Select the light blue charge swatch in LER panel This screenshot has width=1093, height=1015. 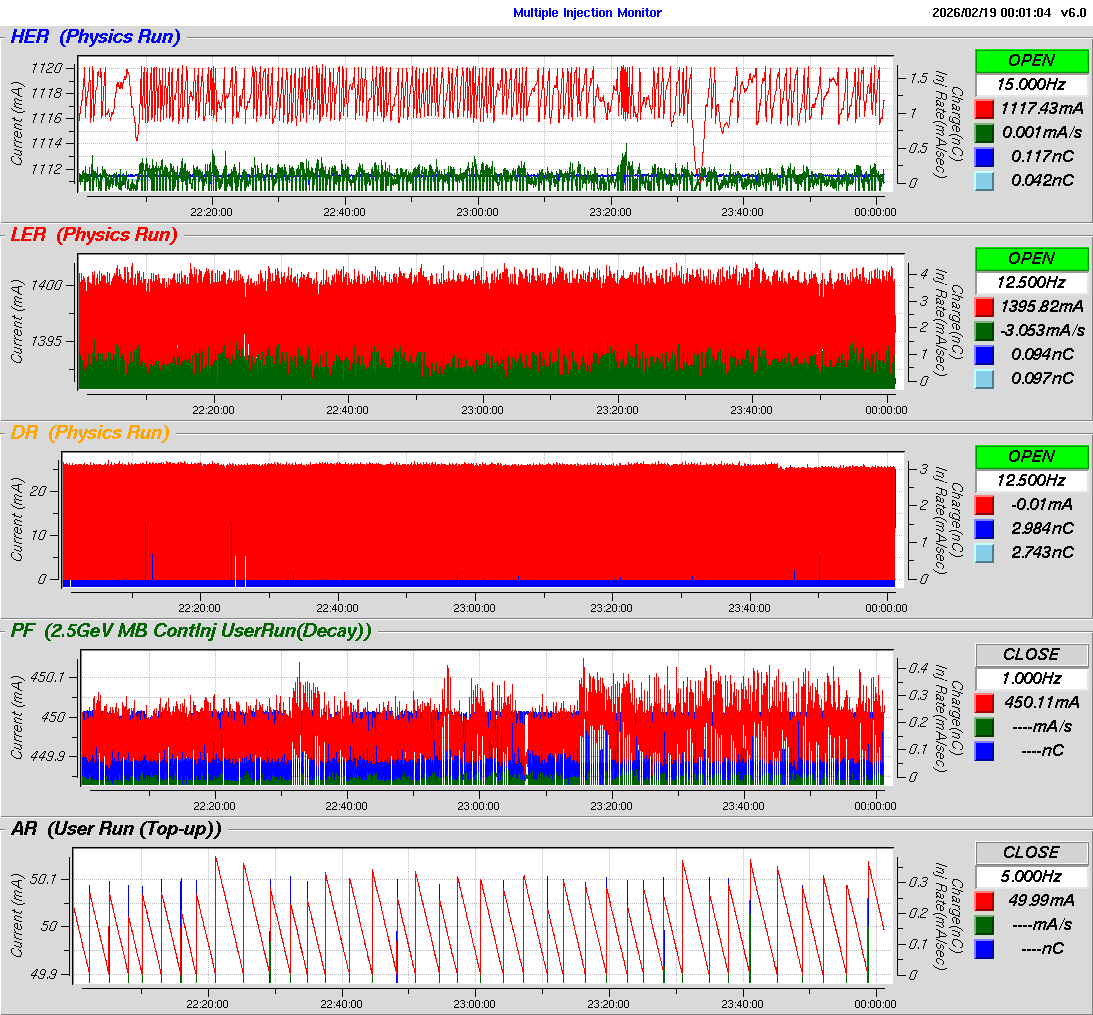[984, 378]
